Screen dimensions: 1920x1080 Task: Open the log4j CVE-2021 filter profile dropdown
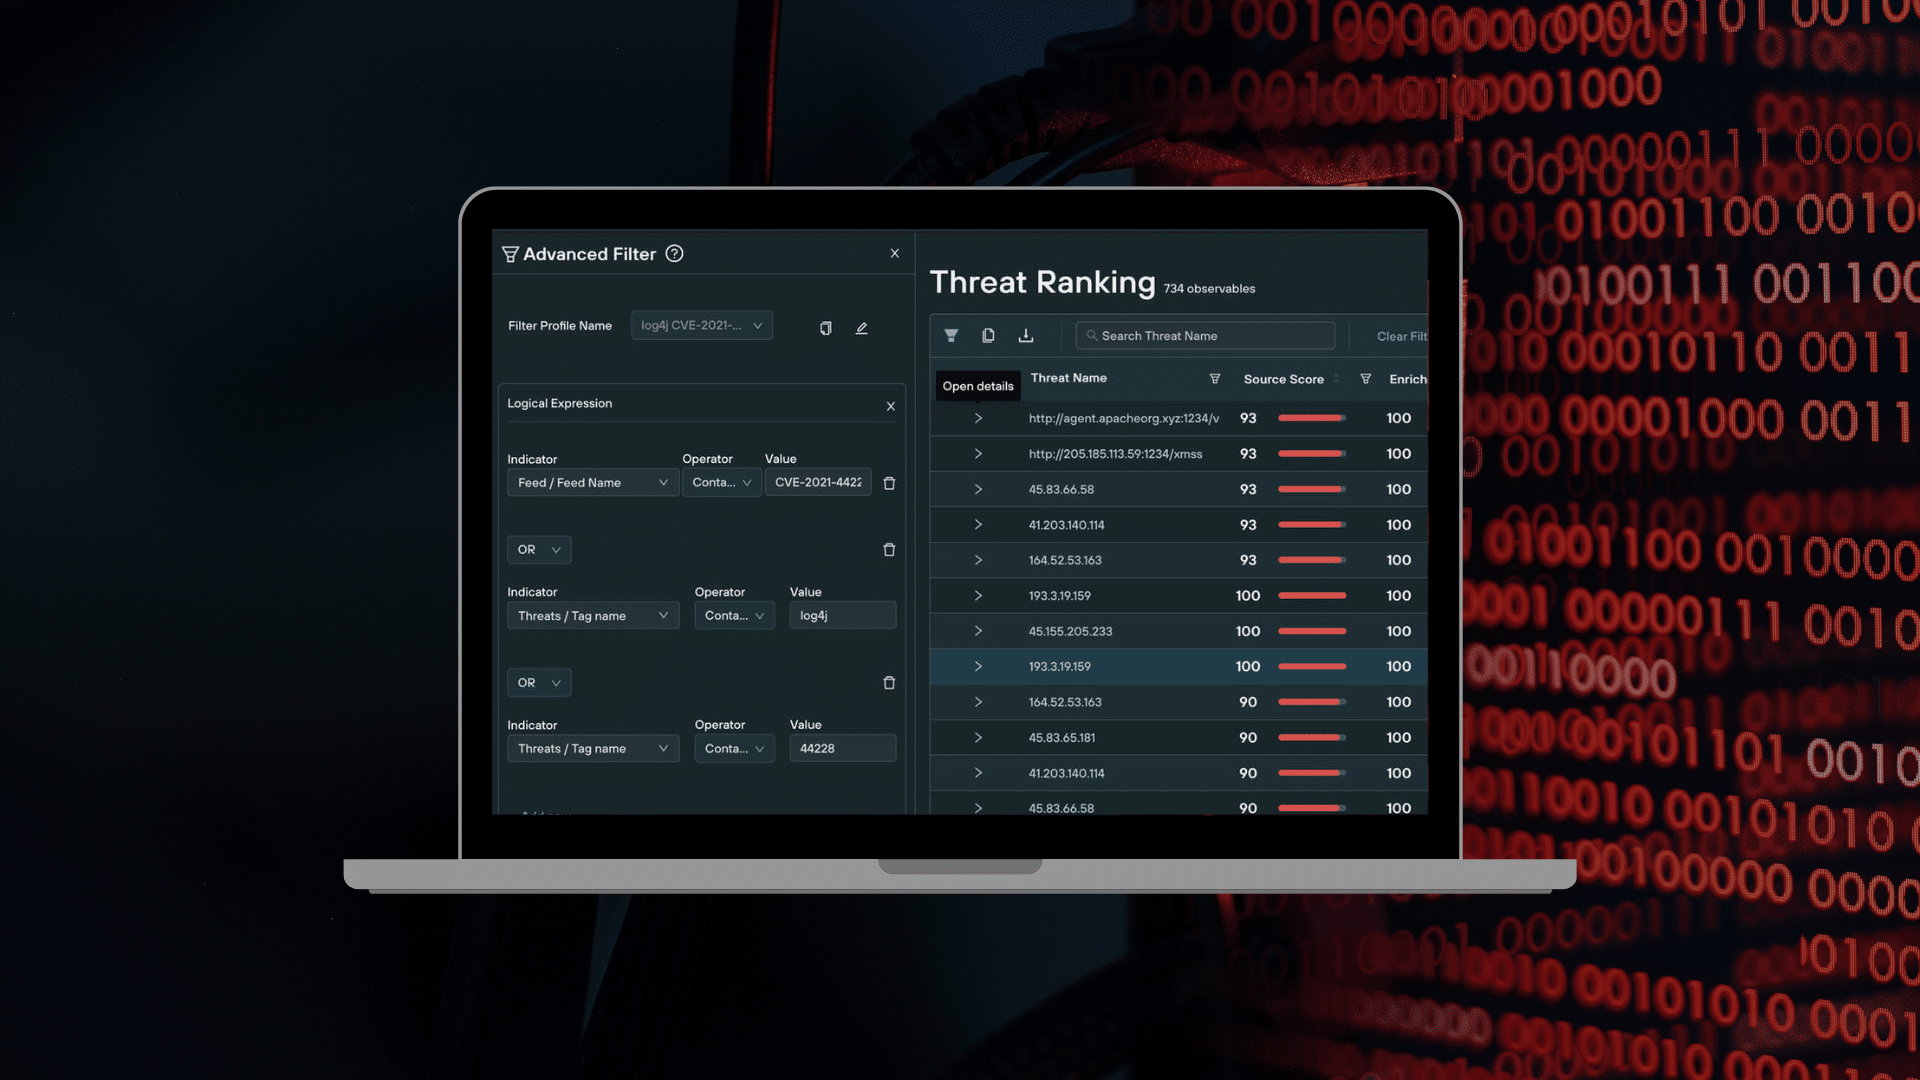699,326
